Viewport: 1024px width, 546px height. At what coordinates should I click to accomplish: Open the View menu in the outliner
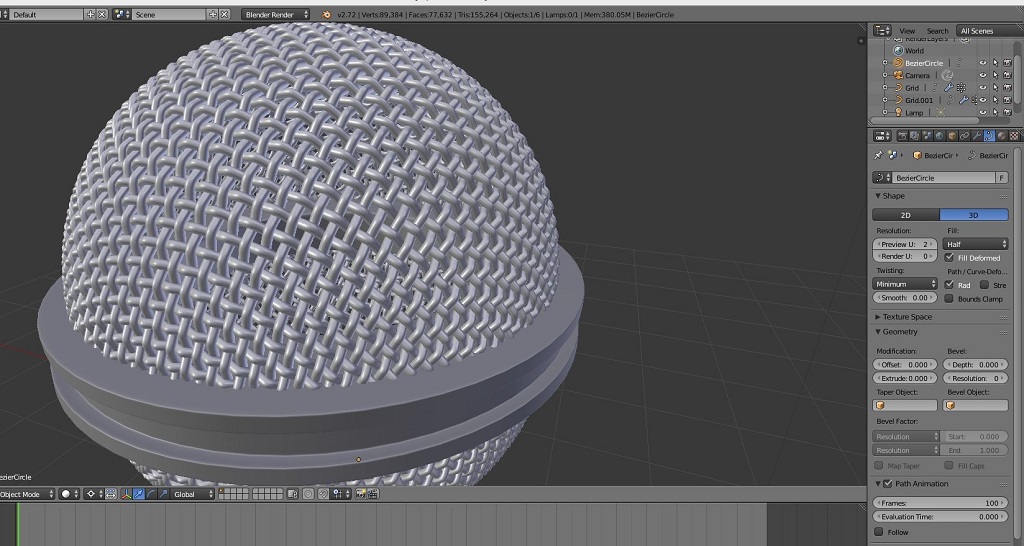[907, 31]
